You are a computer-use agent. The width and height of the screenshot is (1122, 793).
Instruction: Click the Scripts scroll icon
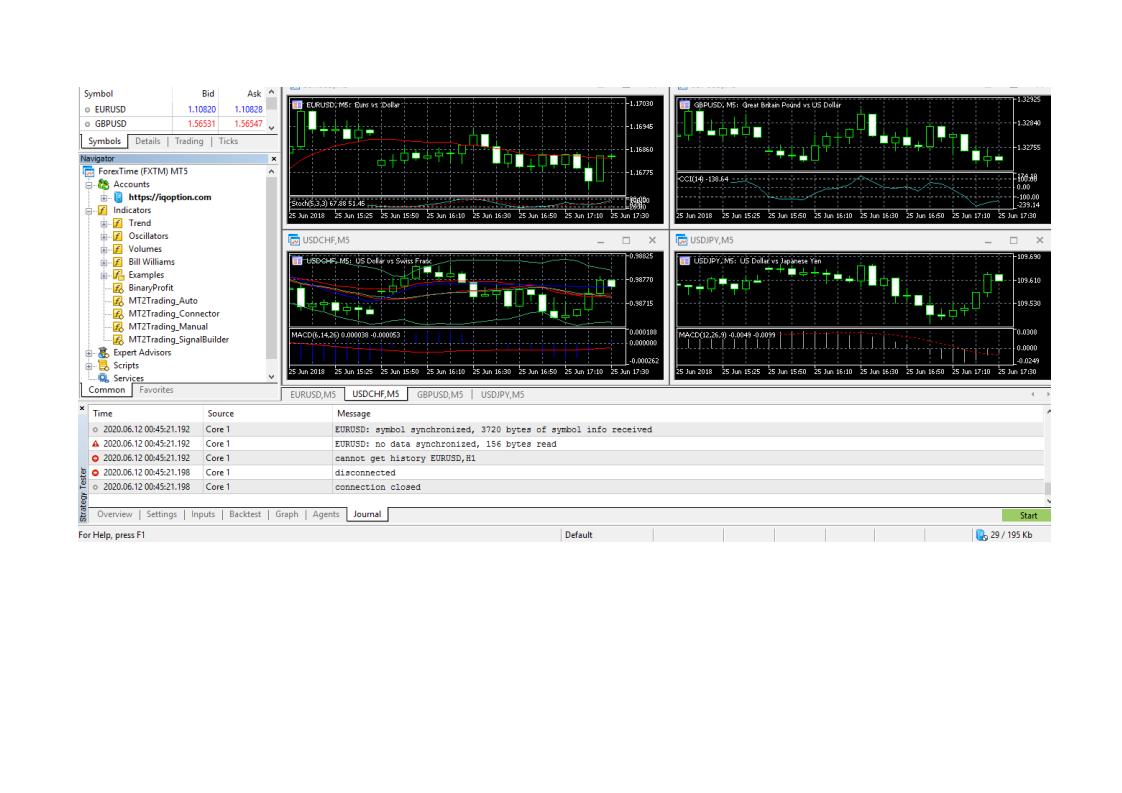(104, 366)
